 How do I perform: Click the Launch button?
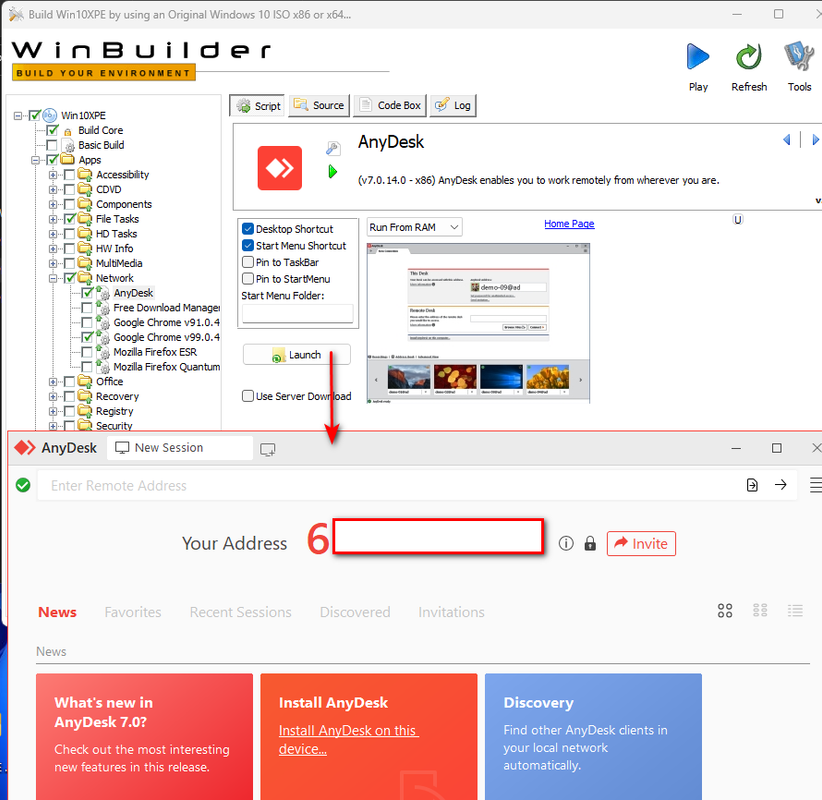[x=297, y=354]
